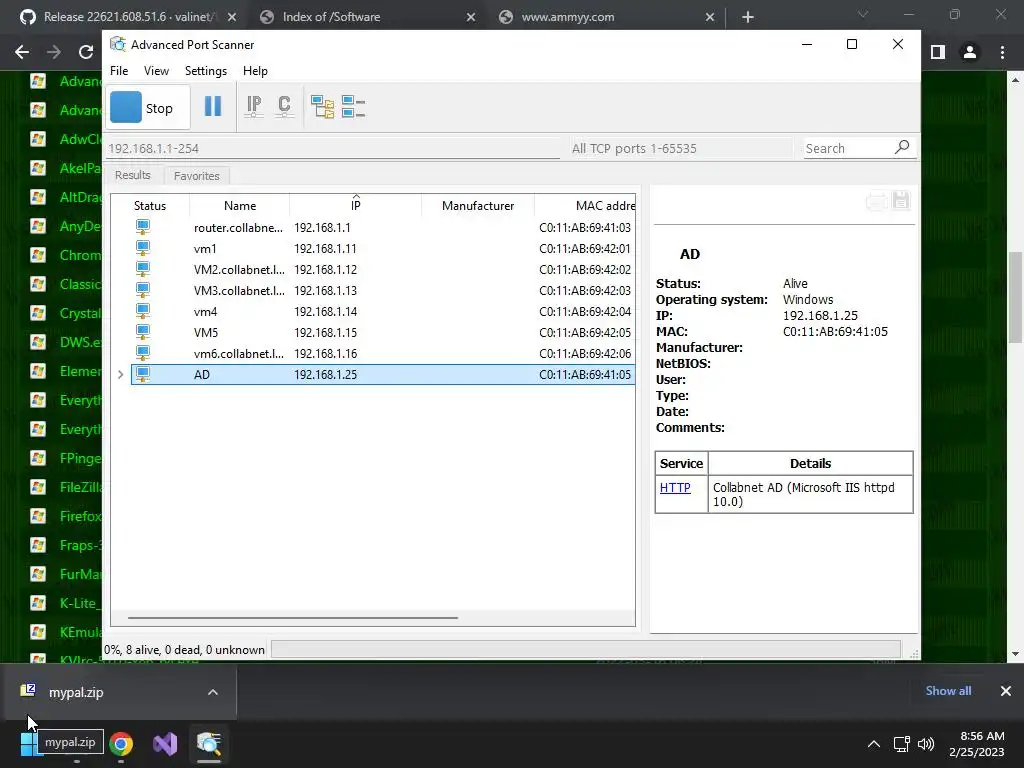
Task: Click computer icon of vm1 row
Action: [x=143, y=248]
